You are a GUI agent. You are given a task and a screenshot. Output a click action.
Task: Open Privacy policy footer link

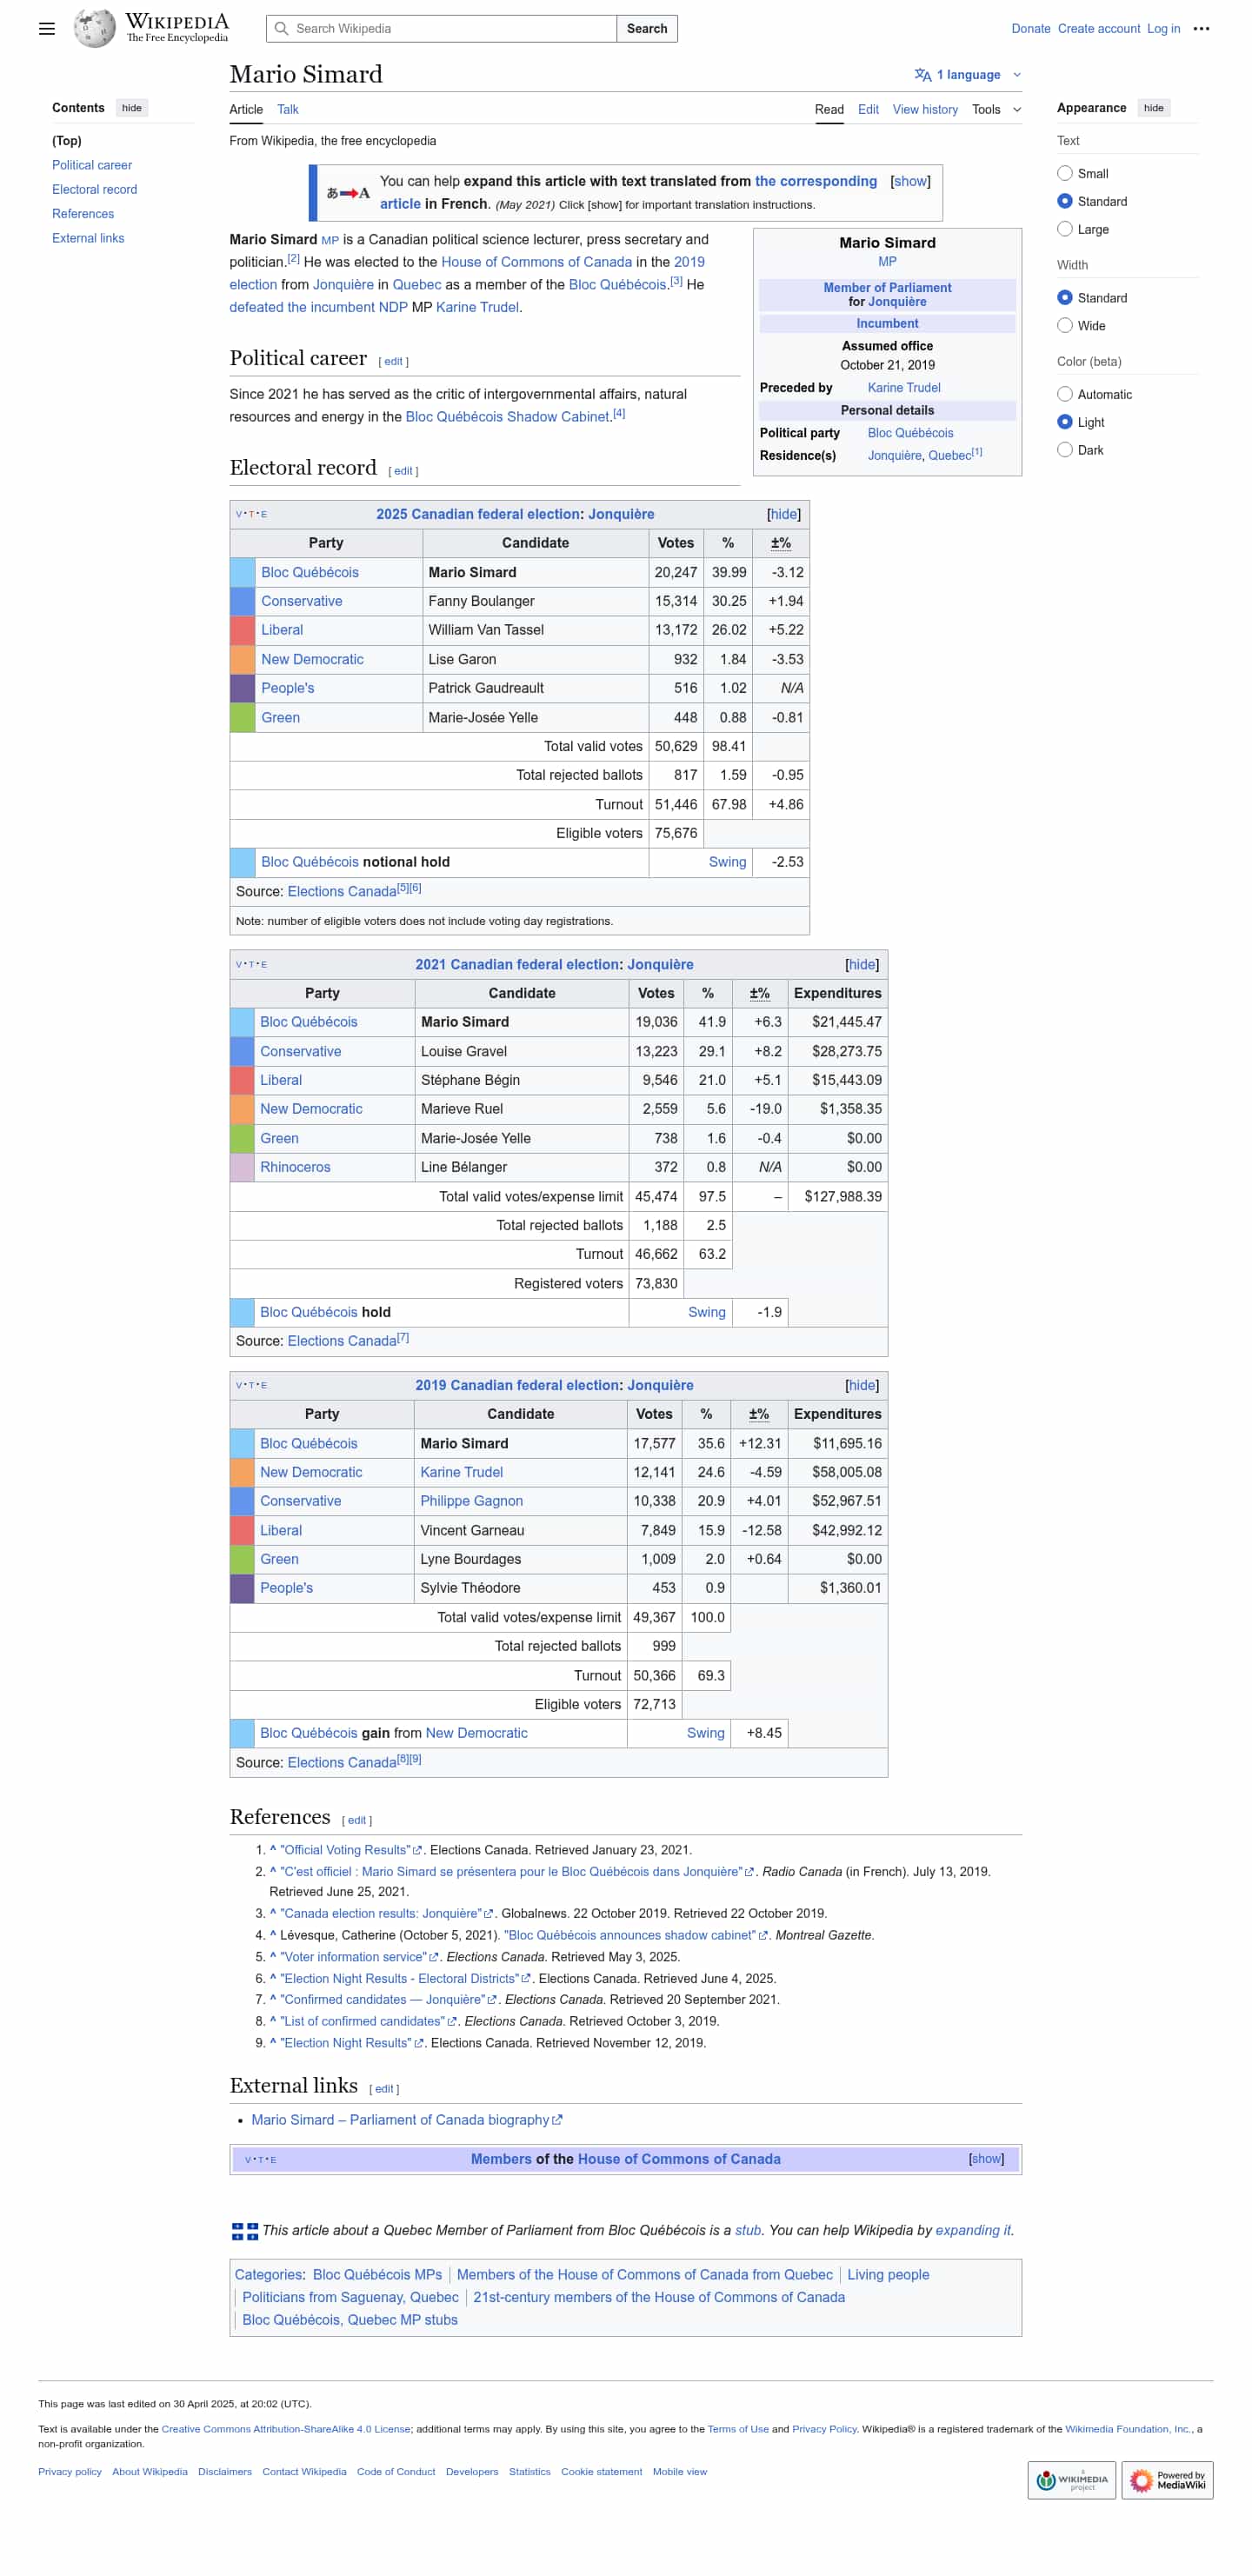[70, 2472]
